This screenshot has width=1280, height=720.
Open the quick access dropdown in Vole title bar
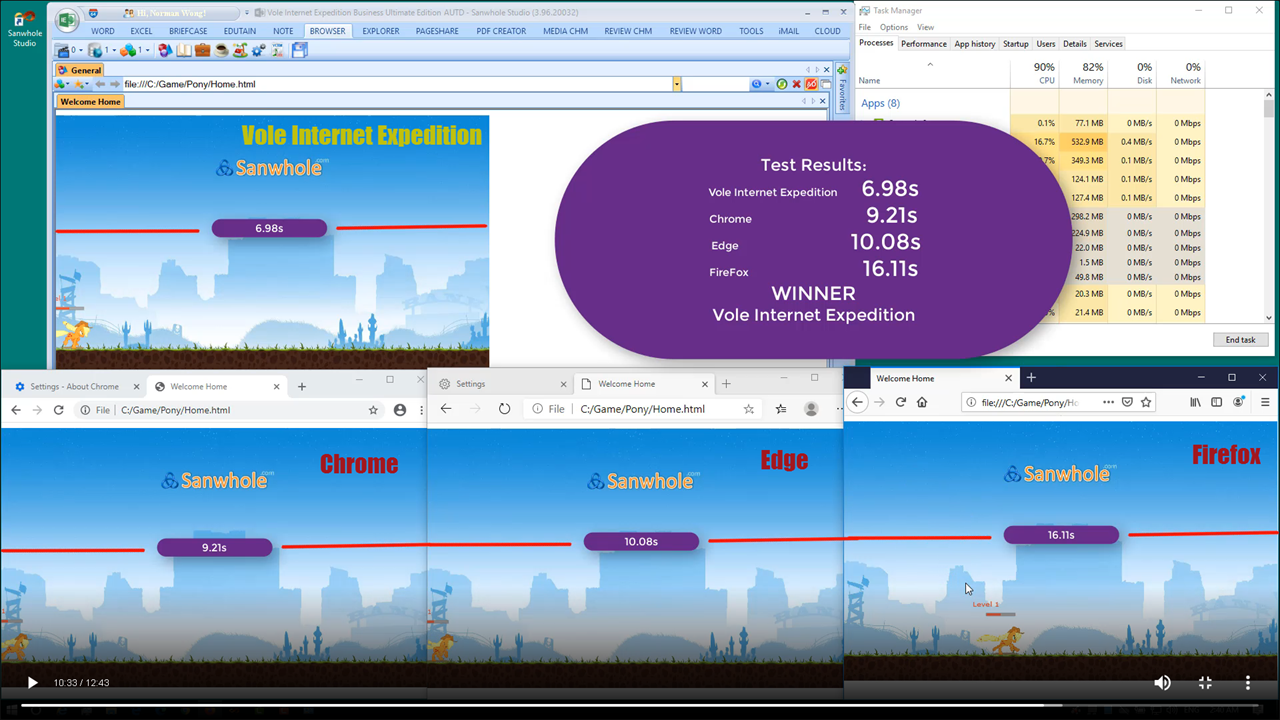pos(246,13)
